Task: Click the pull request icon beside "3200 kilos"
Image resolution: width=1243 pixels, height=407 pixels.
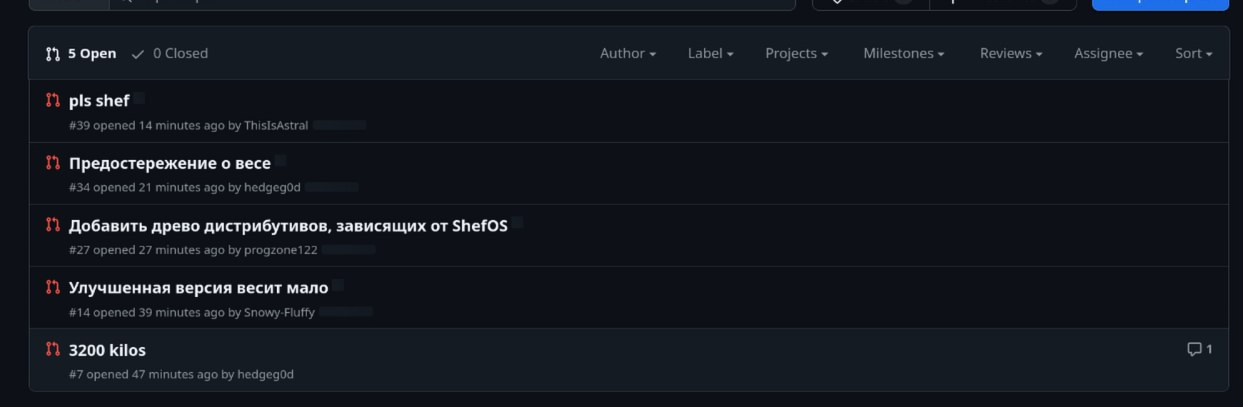Action: coord(53,349)
